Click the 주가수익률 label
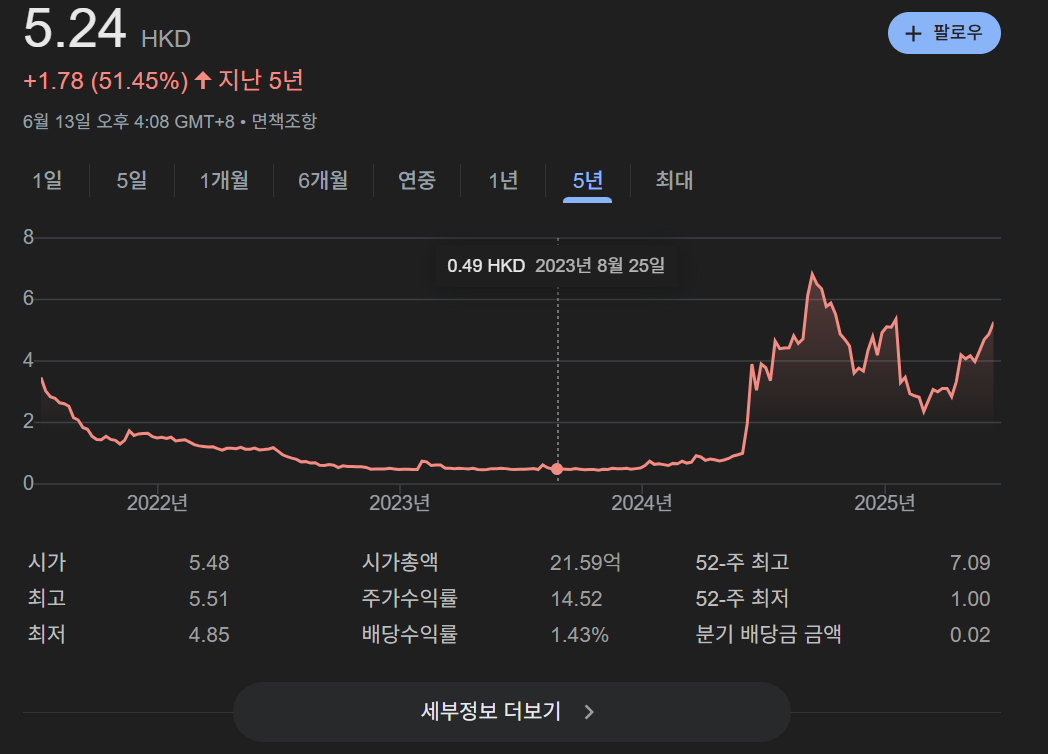1048x754 pixels. (409, 598)
